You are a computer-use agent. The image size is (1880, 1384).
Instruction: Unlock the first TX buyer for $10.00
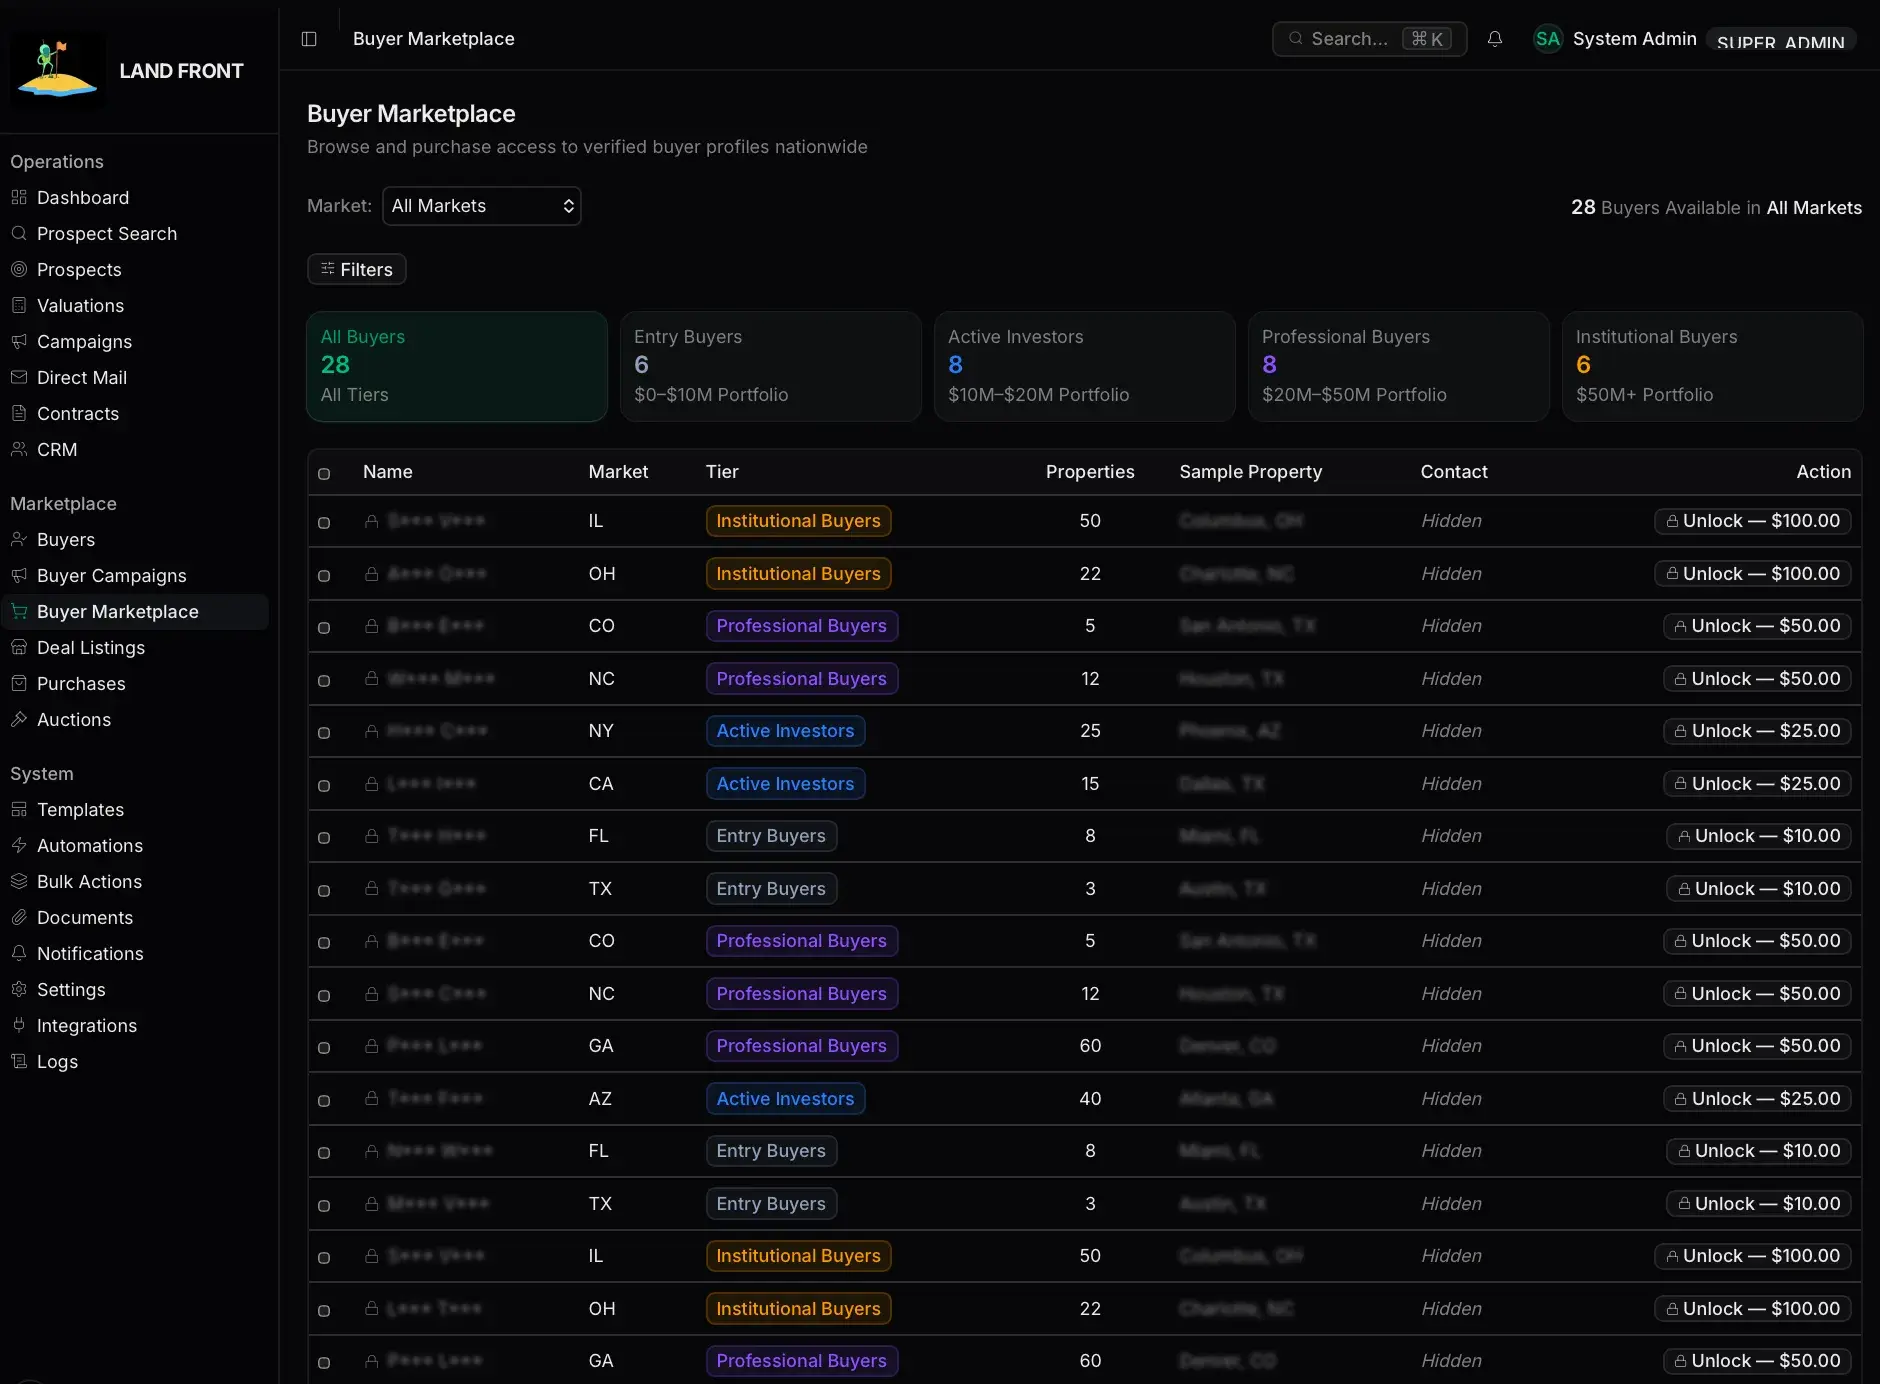1758,888
